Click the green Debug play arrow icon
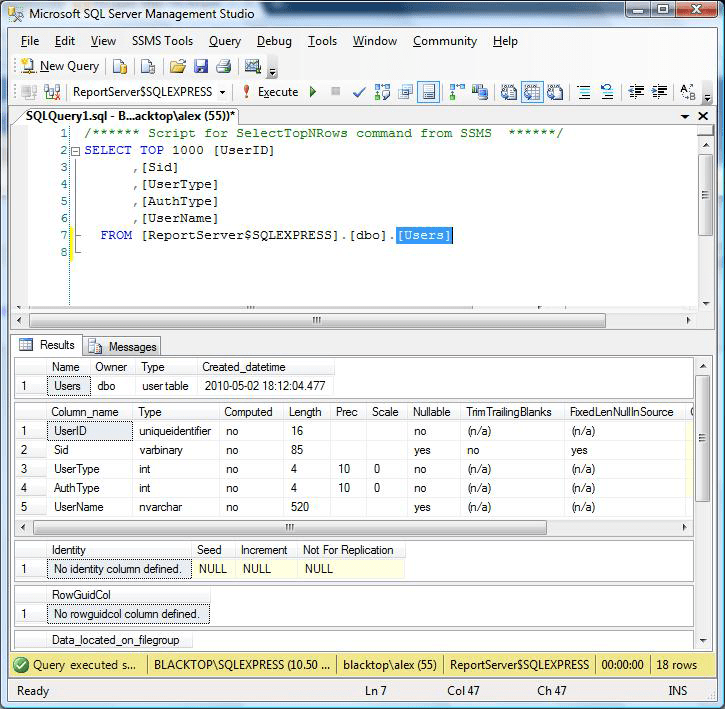The height and width of the screenshot is (709, 725). pyautogui.click(x=313, y=92)
